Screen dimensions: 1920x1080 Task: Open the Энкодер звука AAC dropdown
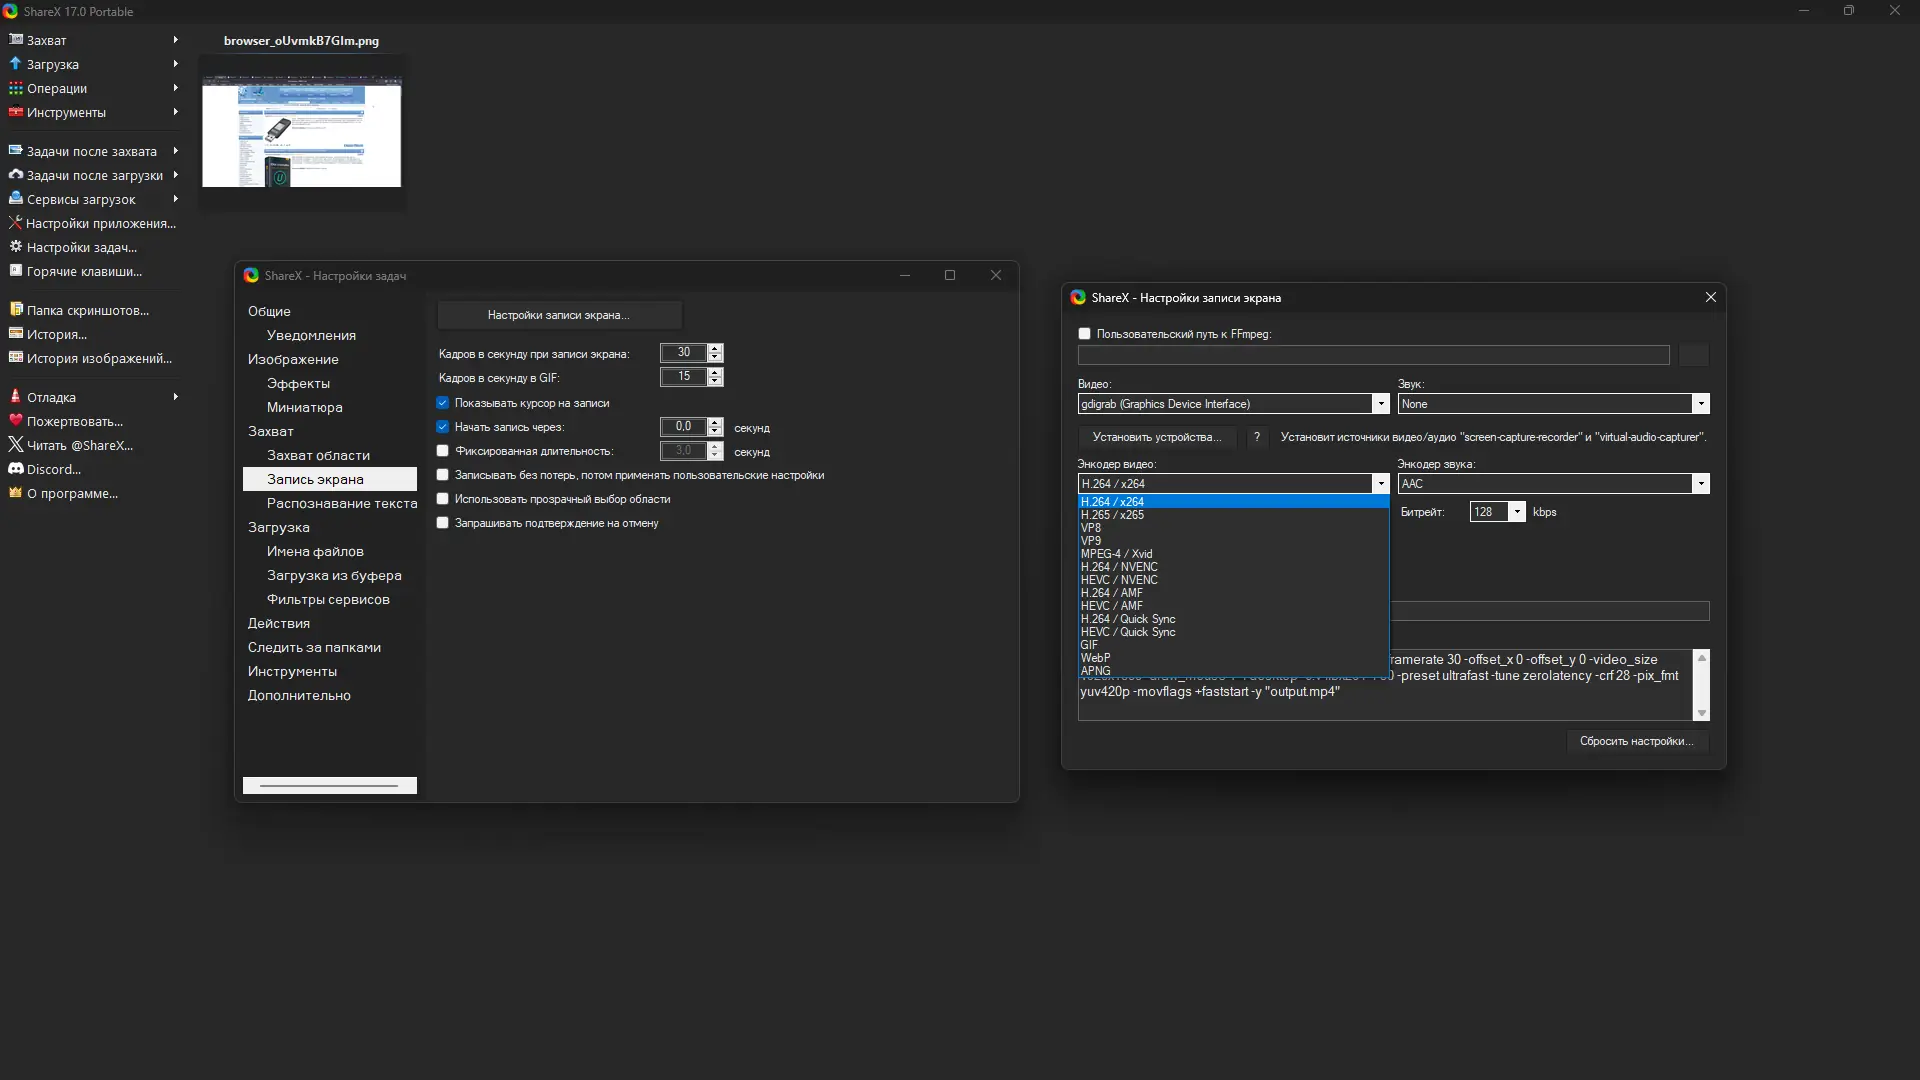point(1700,484)
